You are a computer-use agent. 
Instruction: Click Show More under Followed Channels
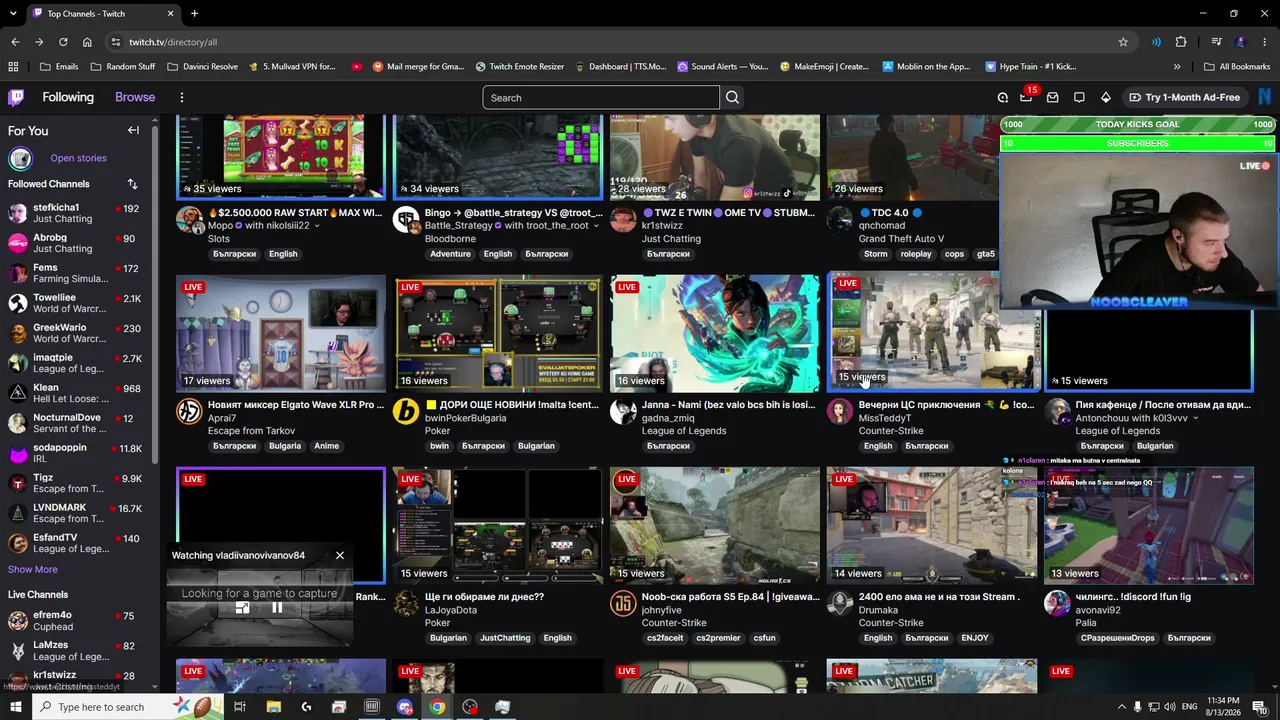[33, 569]
